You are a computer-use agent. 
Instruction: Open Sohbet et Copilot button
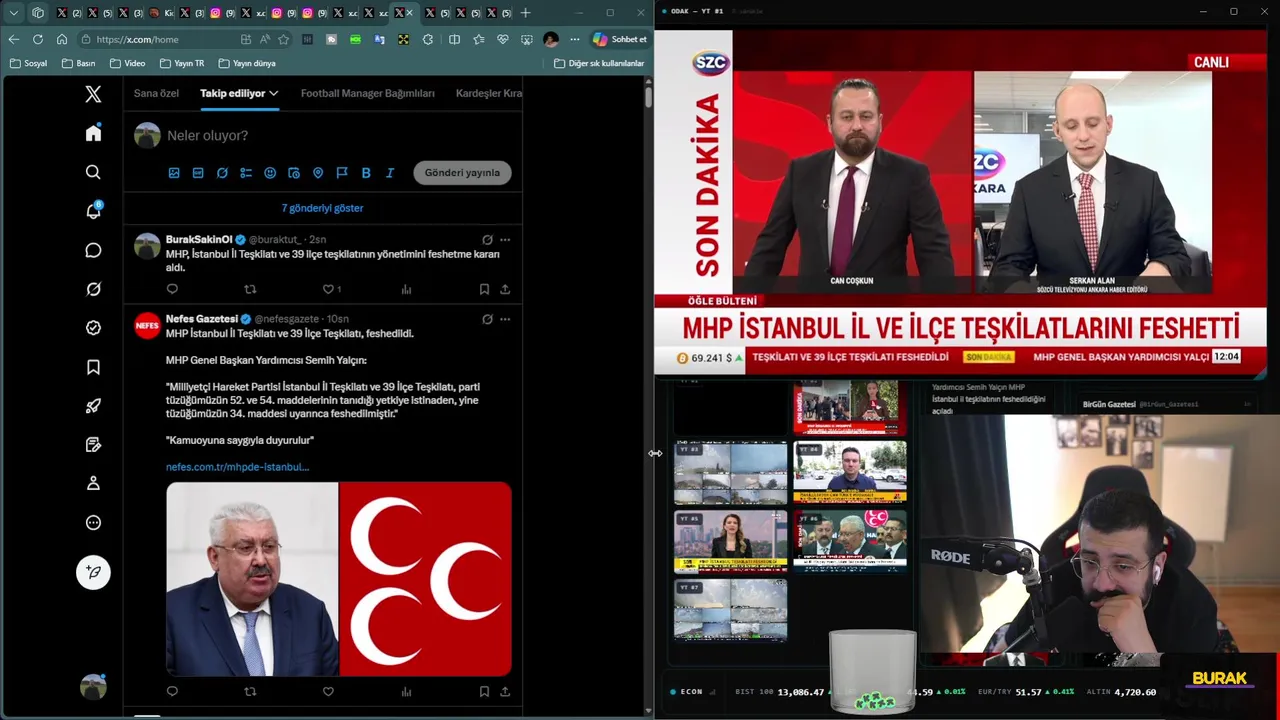point(620,39)
